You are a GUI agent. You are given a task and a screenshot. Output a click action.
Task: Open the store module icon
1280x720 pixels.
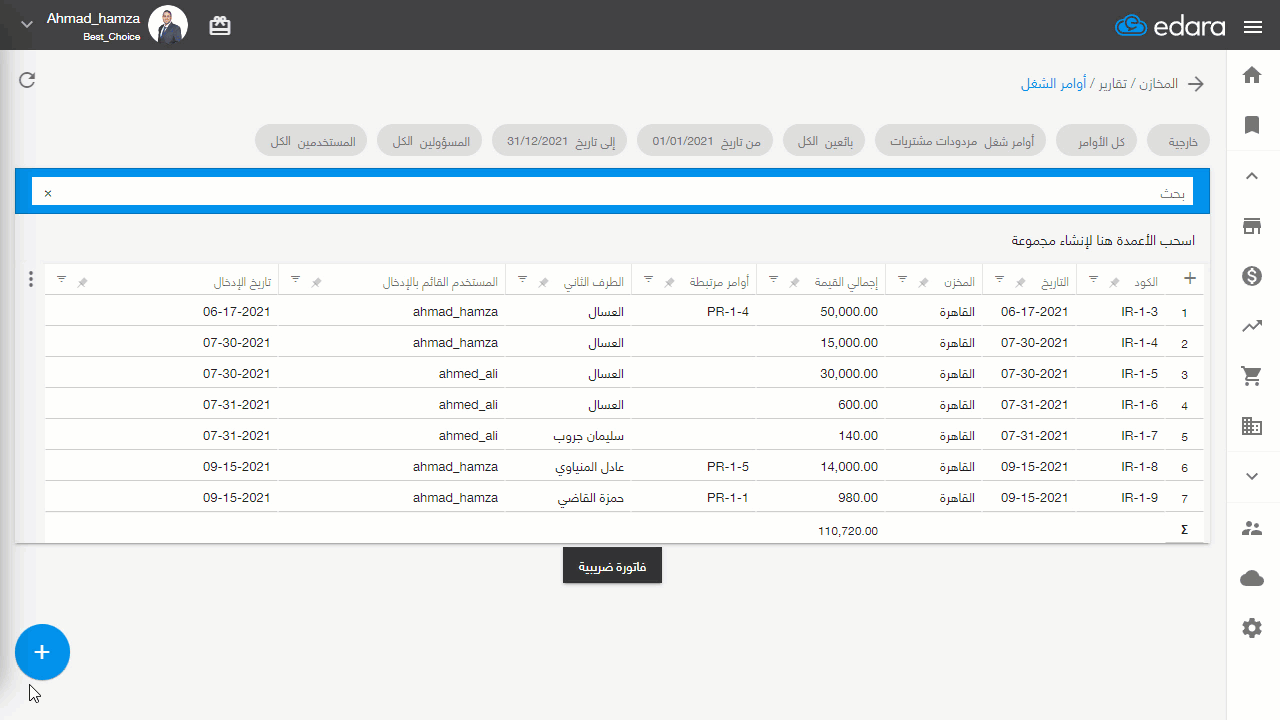pos(1252,226)
